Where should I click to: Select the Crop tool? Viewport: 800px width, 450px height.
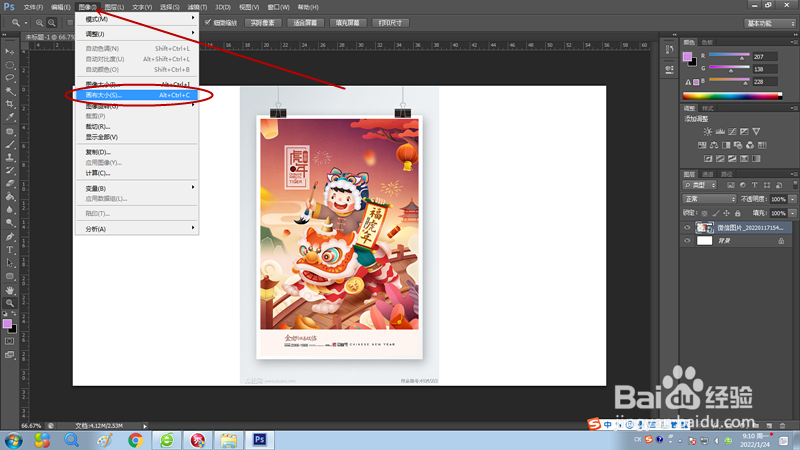[10, 104]
